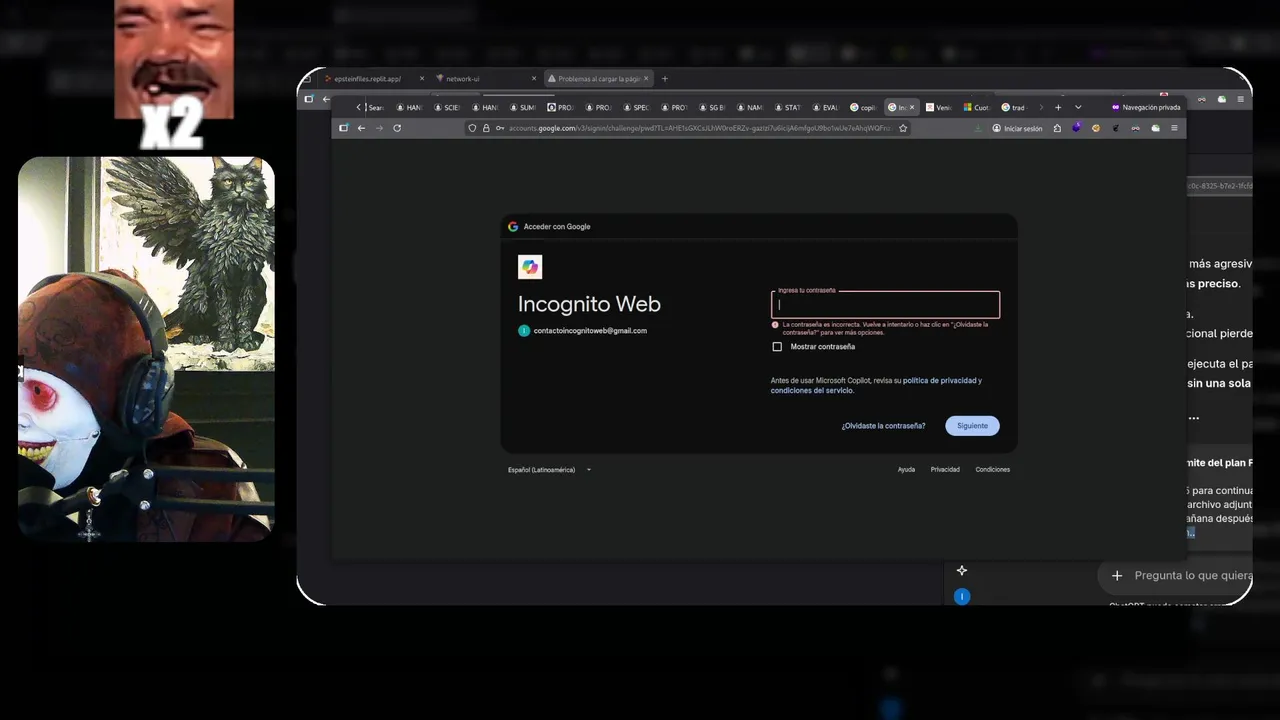
Task: Click the reload page button in front browser
Action: point(397,128)
